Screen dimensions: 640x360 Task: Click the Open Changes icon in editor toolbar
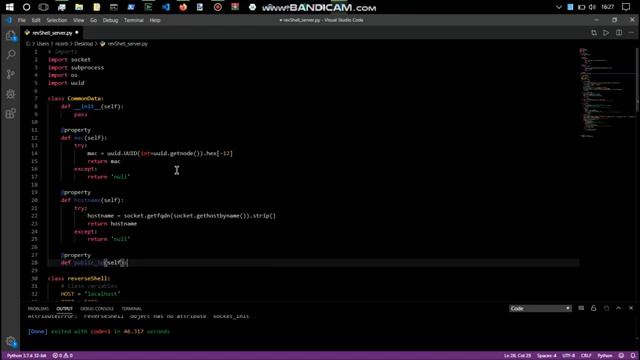594,33
